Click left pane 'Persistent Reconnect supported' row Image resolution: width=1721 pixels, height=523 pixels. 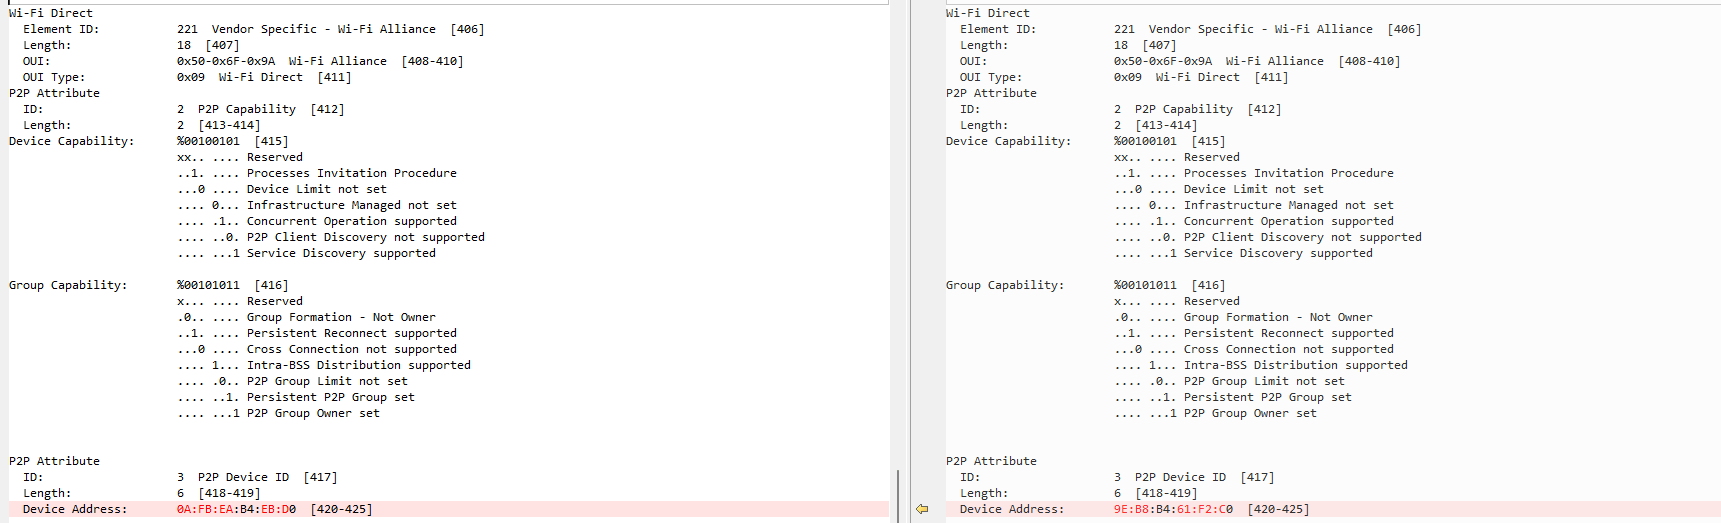317,333
